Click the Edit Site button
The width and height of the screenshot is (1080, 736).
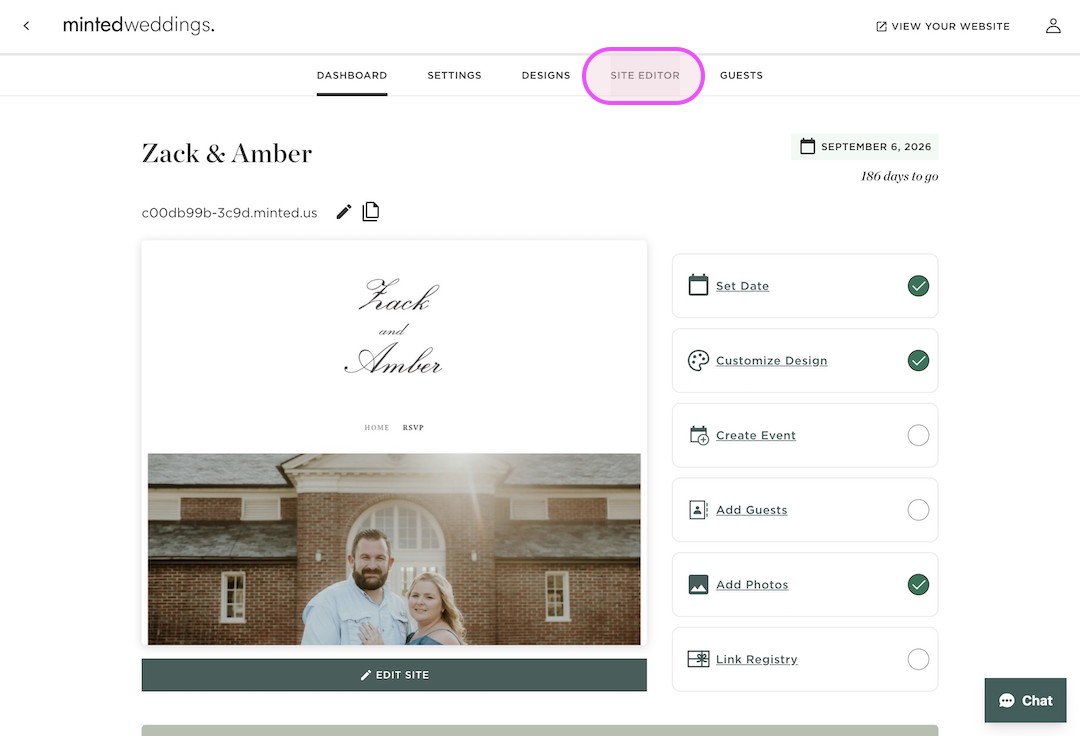[x=394, y=674]
